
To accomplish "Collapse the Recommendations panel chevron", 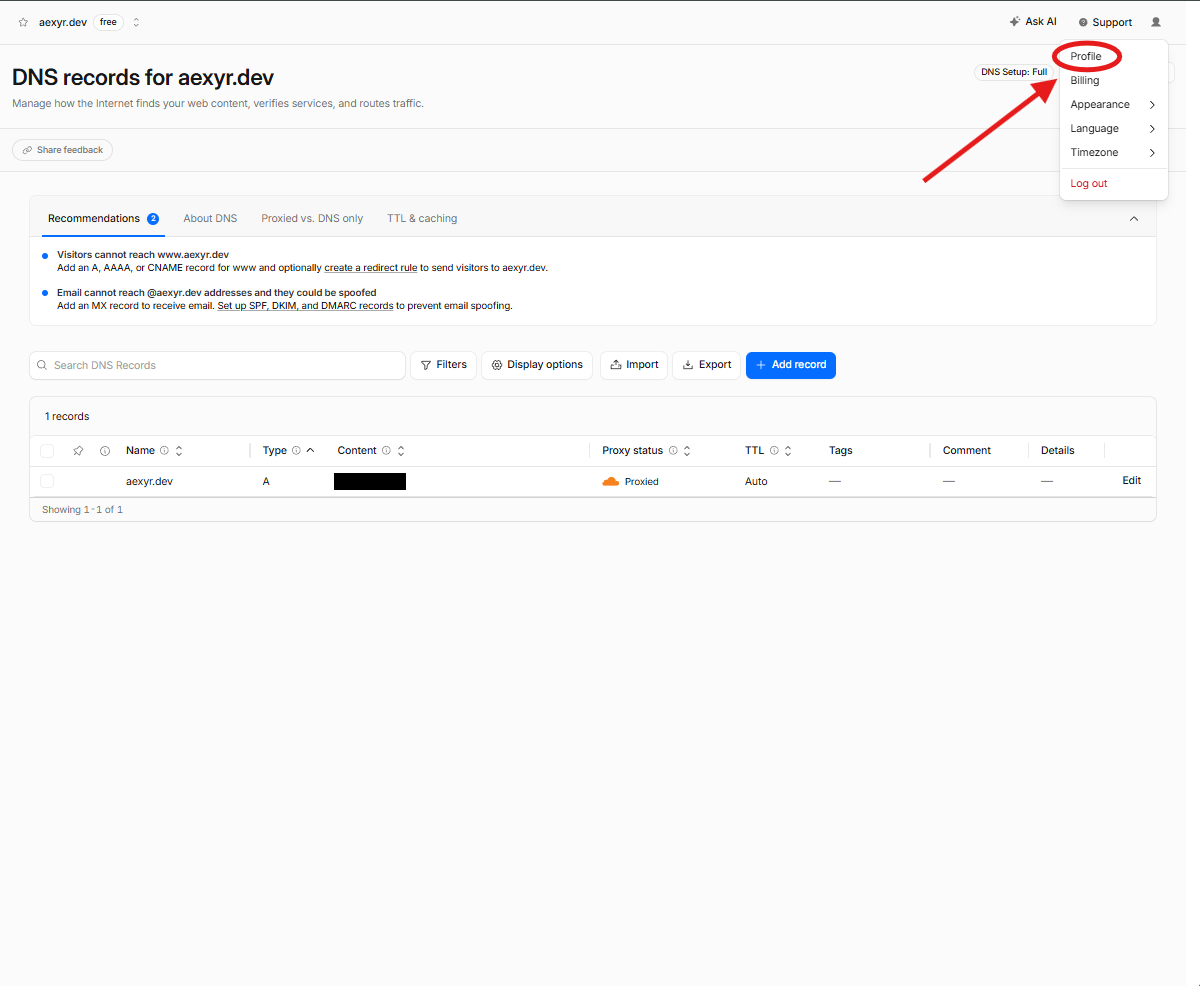I will (1134, 219).
